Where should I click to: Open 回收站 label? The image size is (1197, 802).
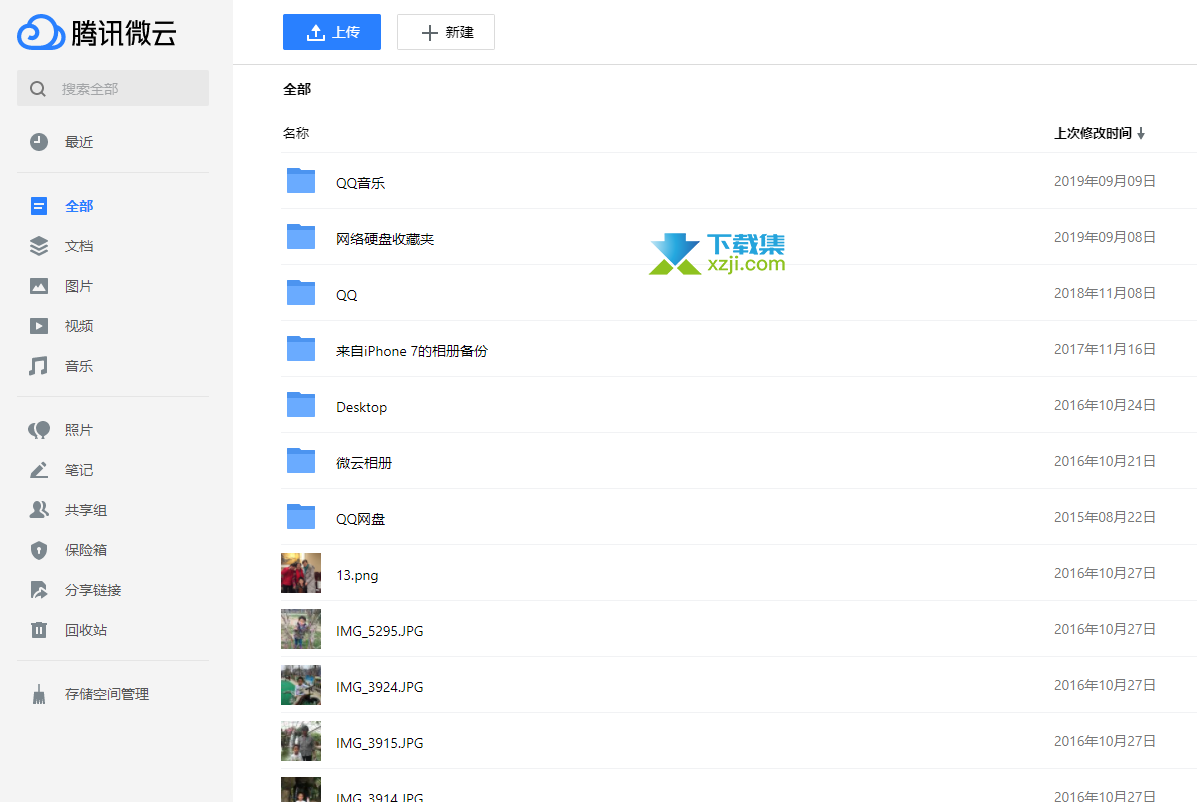86,630
